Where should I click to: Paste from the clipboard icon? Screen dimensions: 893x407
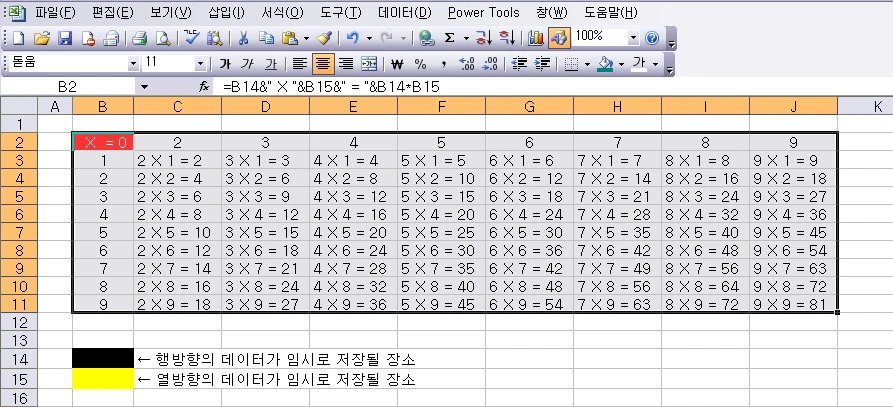pyautogui.click(x=290, y=38)
